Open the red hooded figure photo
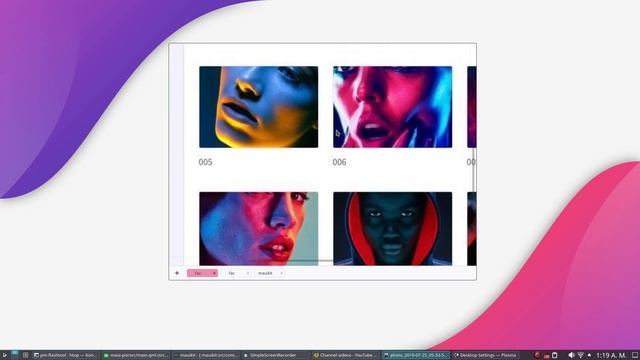Viewport: 640px width, 360px height. pyautogui.click(x=392, y=229)
